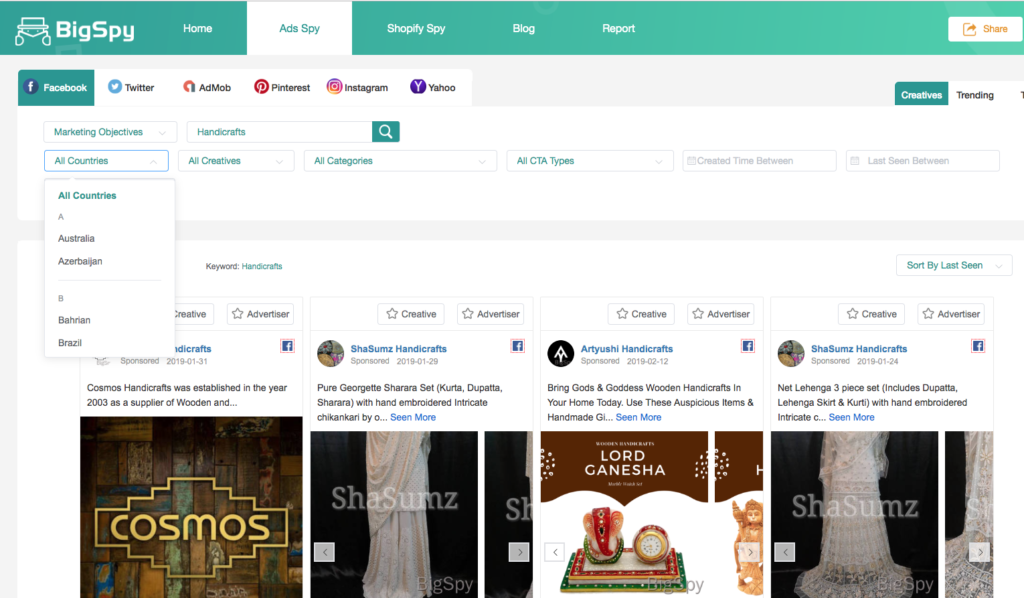Next image arrow on Net Lehenga ad

980,552
